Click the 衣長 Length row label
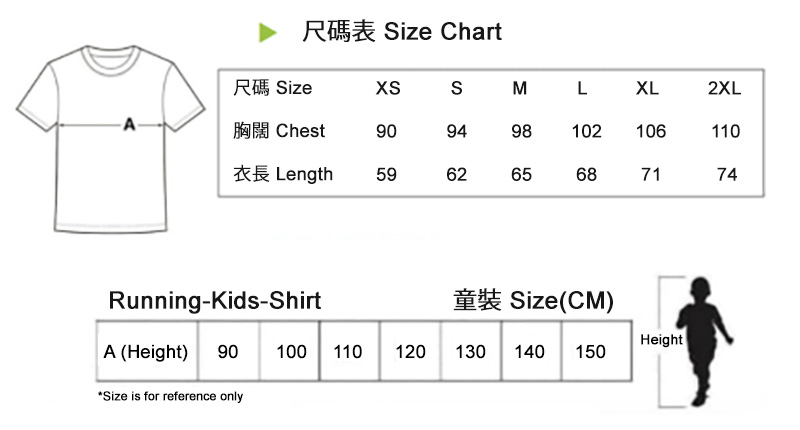 [x=283, y=174]
